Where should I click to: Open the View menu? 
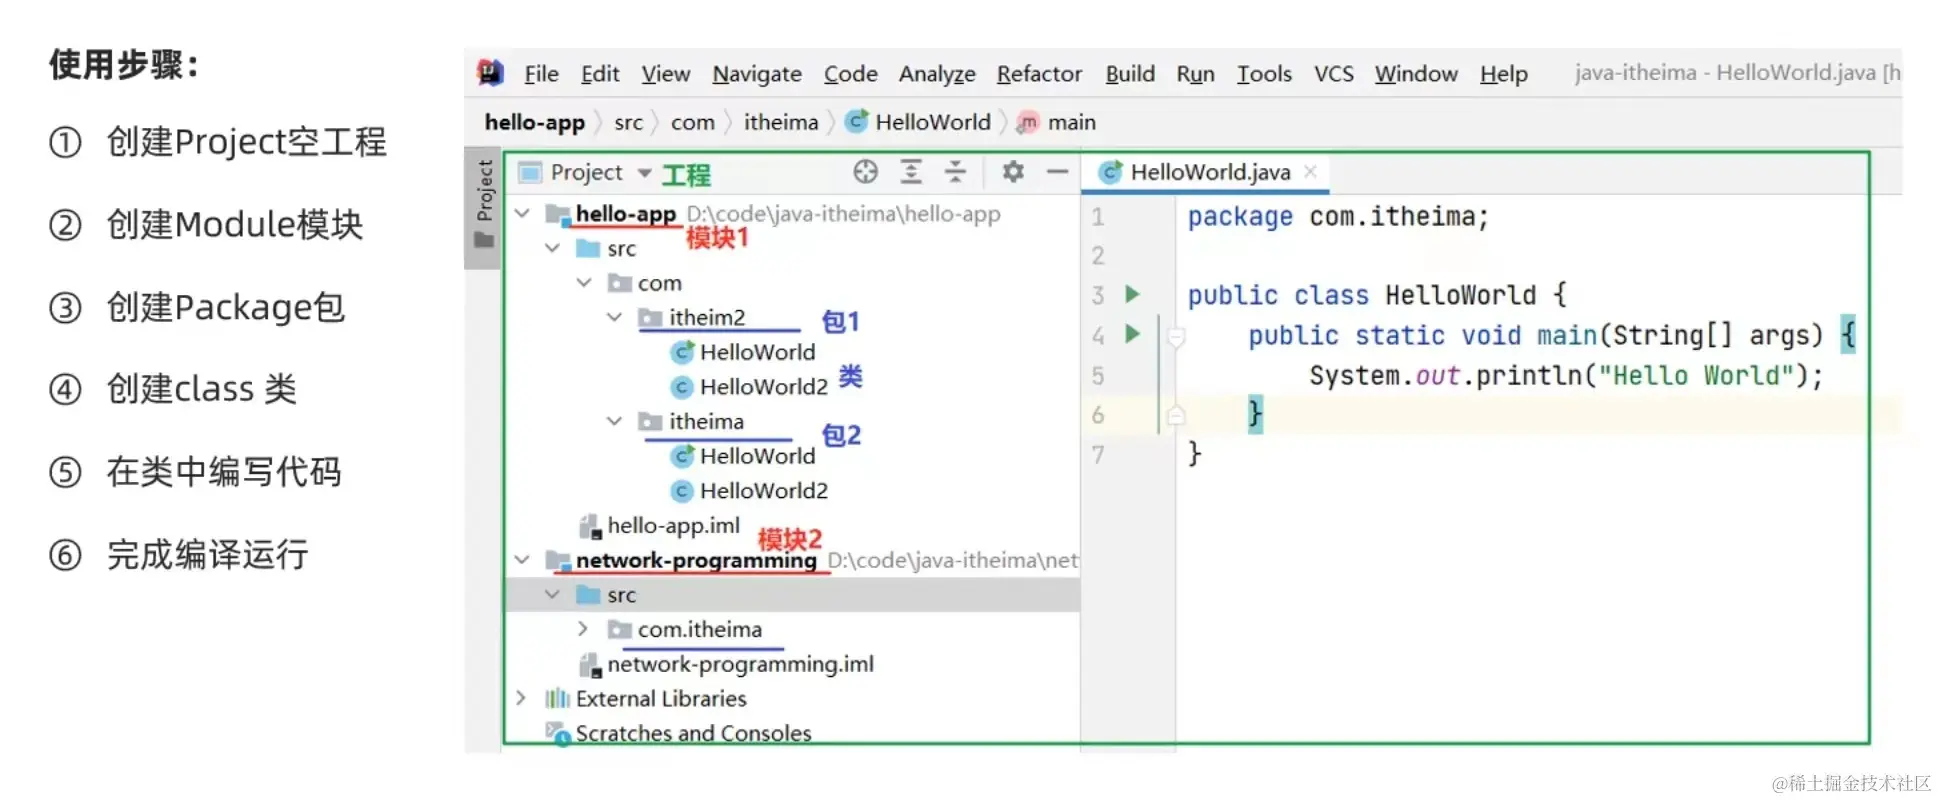tap(665, 74)
